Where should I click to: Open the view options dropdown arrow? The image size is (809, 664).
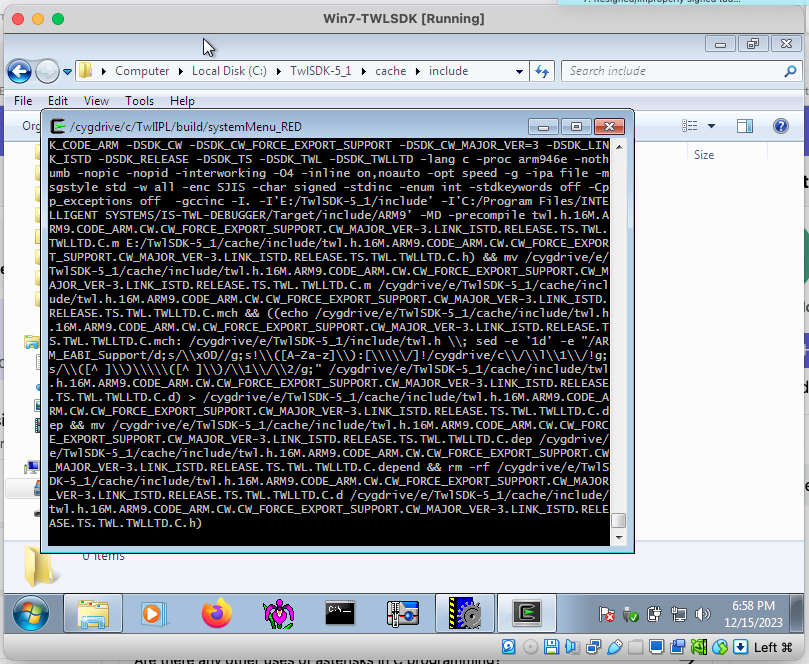pos(711,126)
